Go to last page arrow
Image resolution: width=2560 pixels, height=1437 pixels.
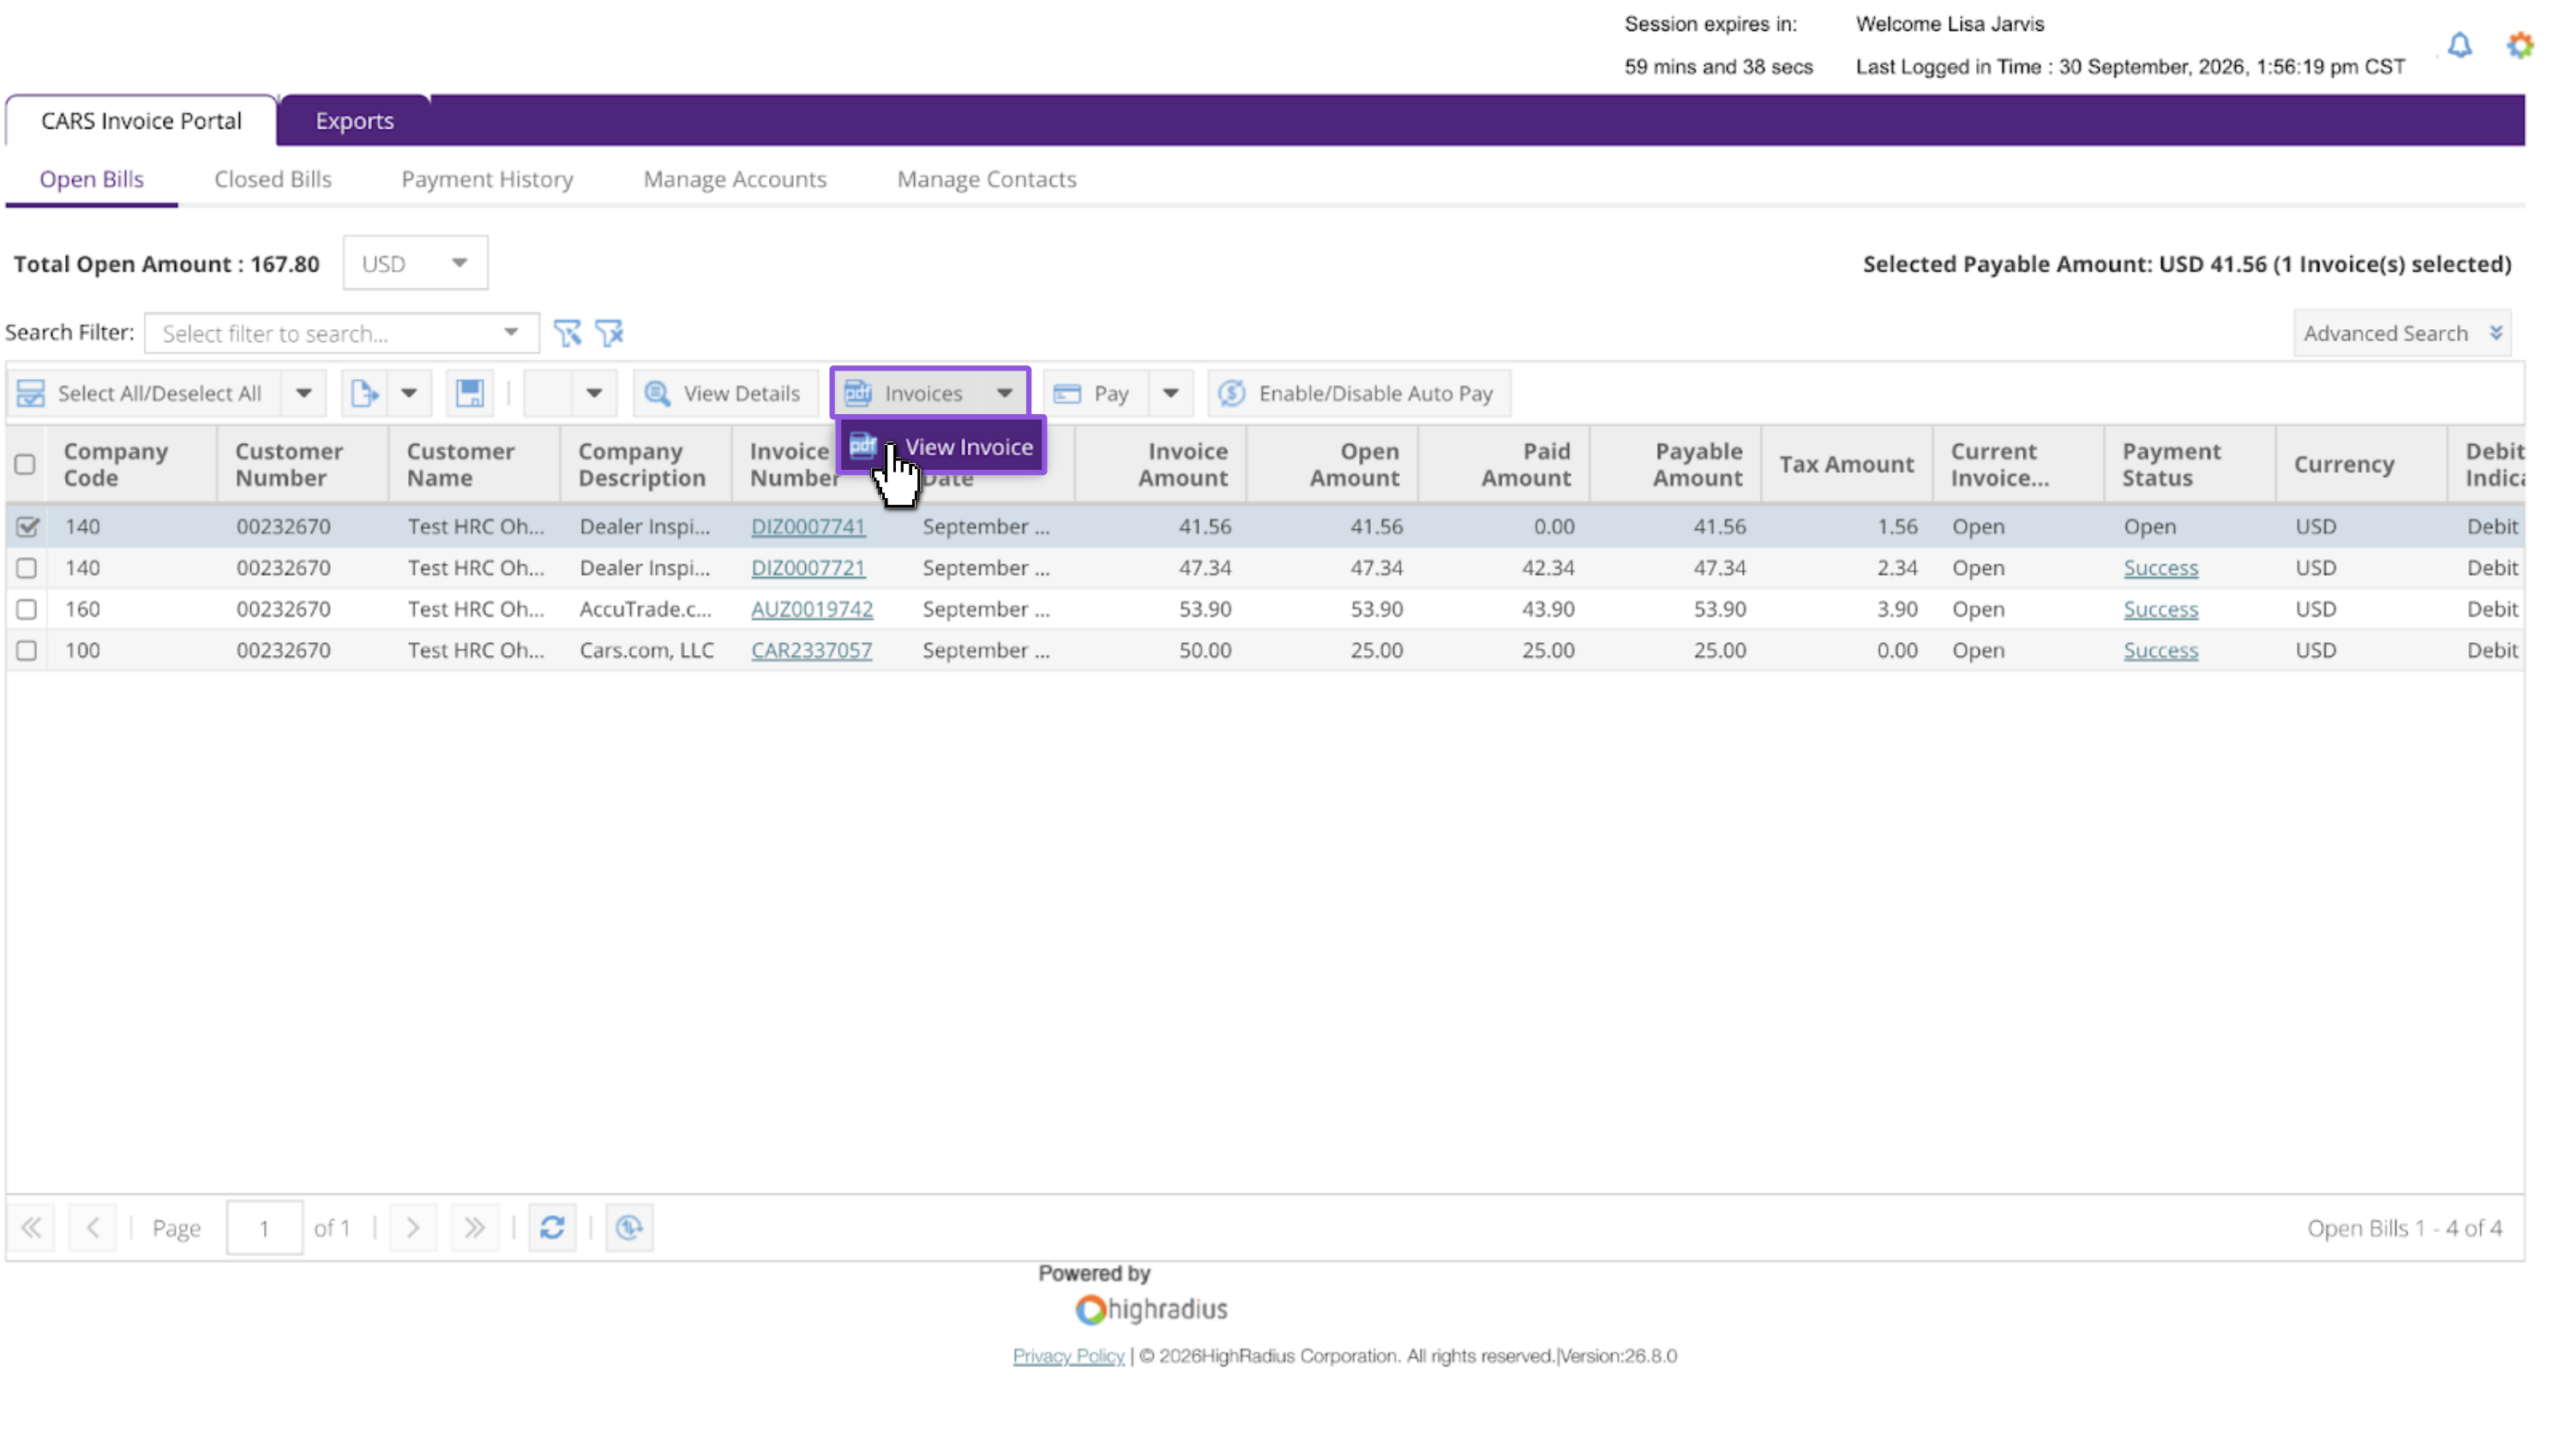pyautogui.click(x=475, y=1227)
